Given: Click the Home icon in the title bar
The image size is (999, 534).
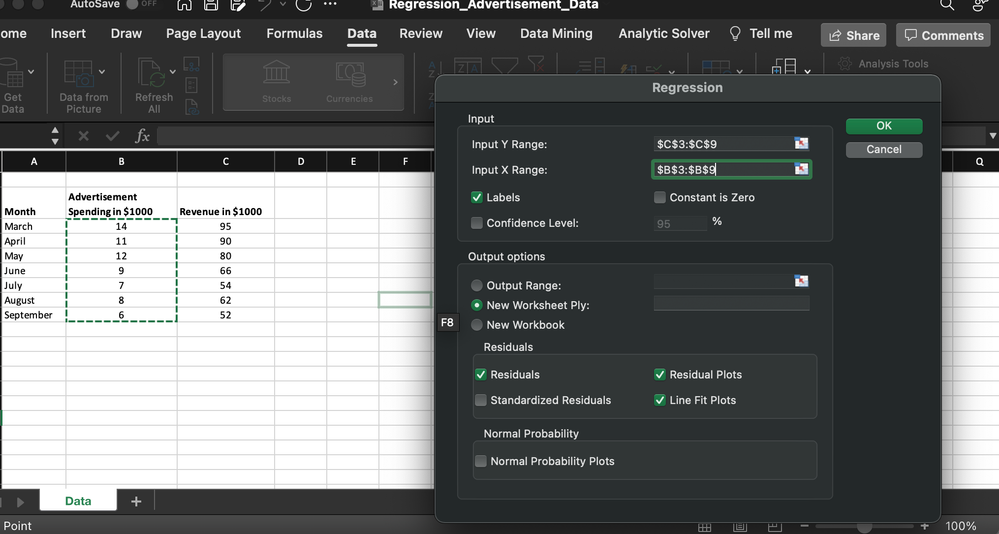Looking at the screenshot, I should 184,5.
